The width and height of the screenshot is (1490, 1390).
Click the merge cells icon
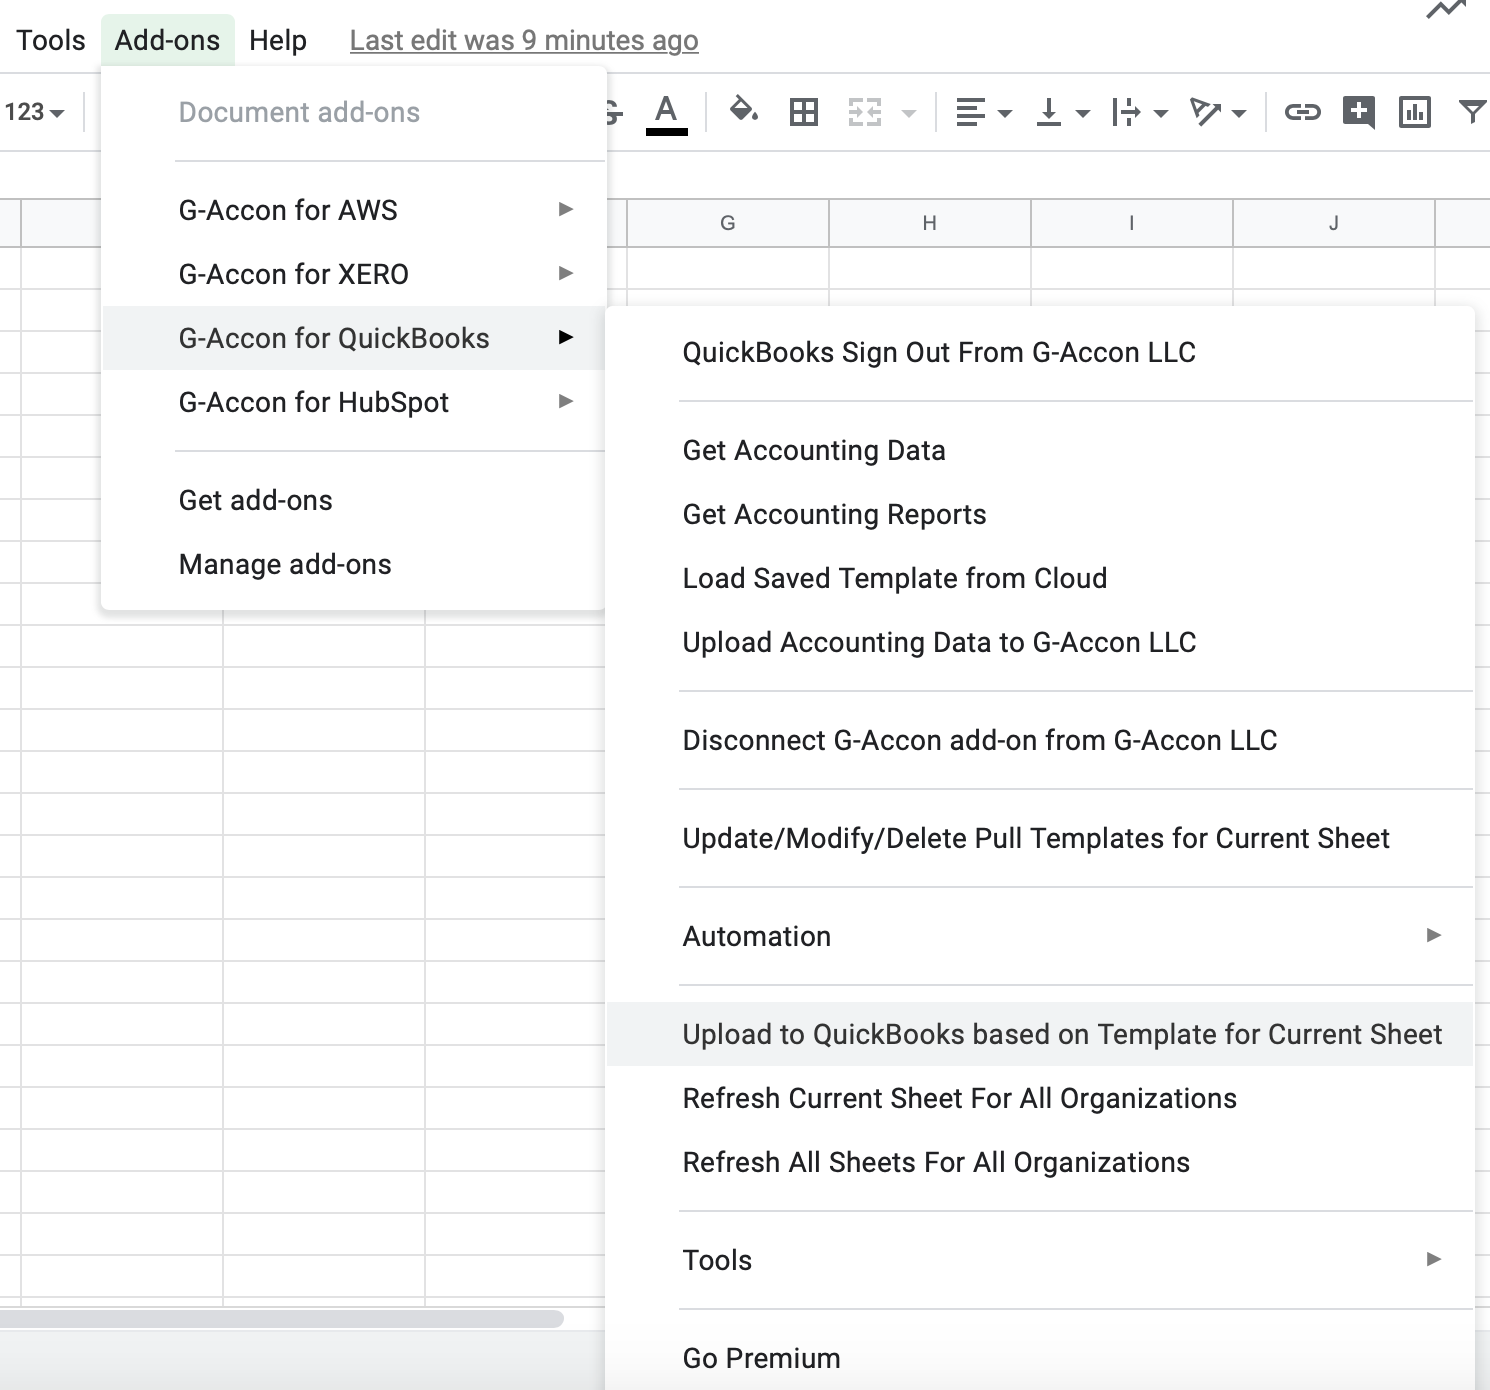tap(865, 112)
